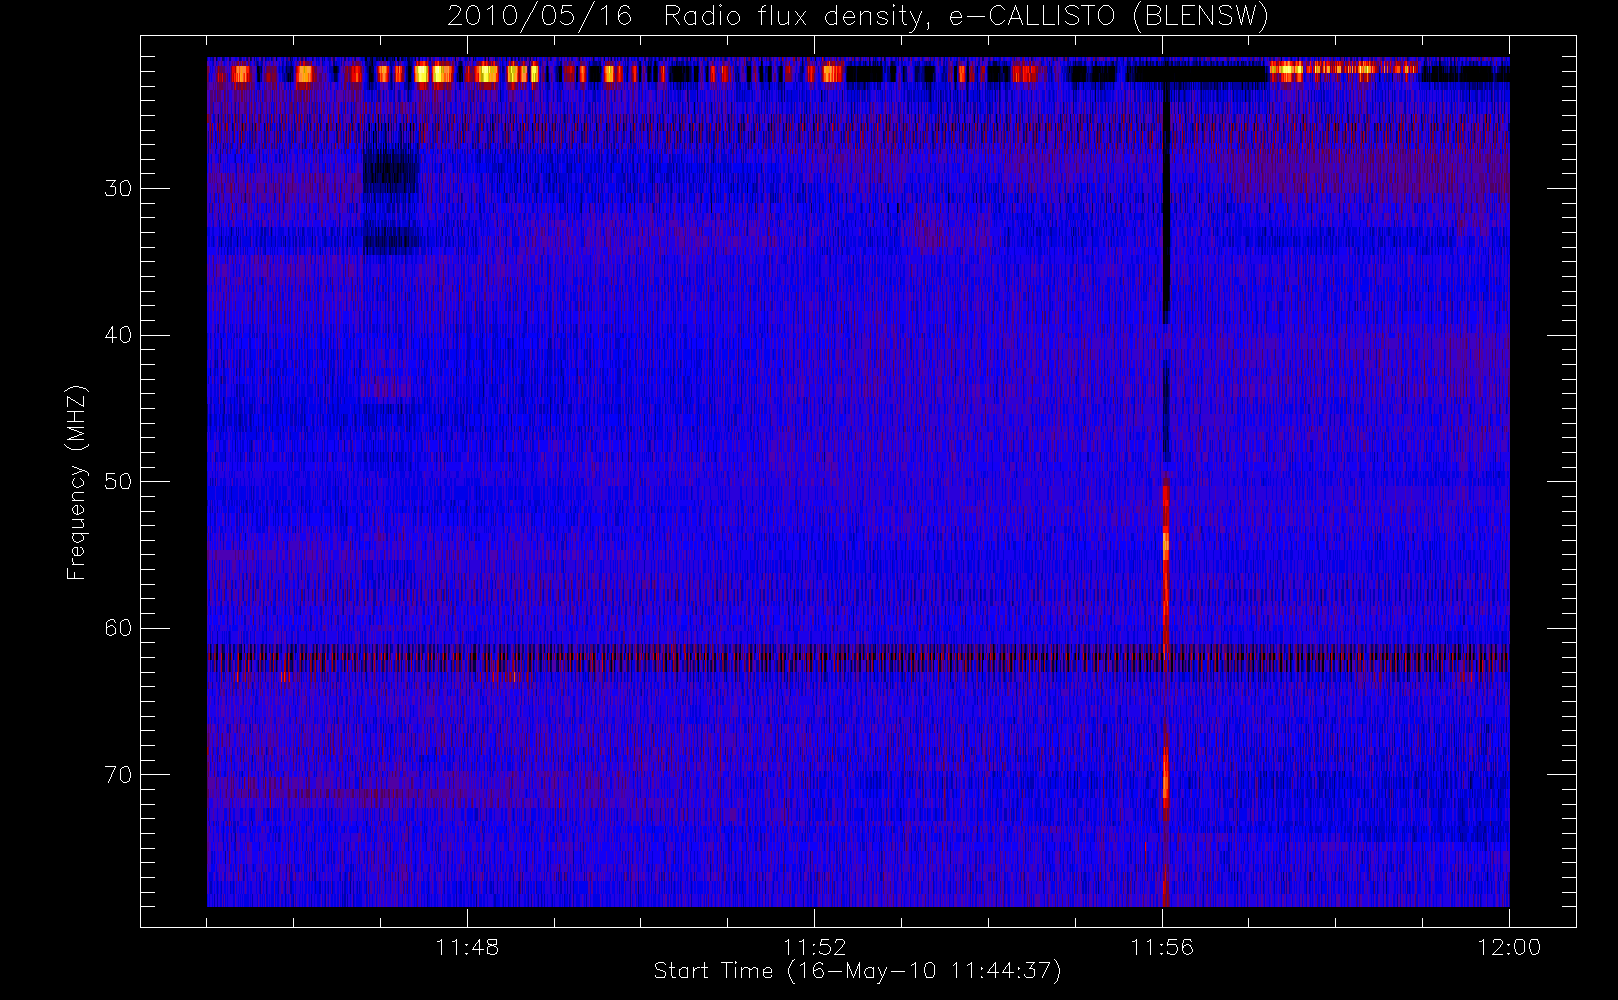Screen dimensions: 1618x1000
Task: Click the Frequency (MHZ) axis label
Action: point(76,482)
